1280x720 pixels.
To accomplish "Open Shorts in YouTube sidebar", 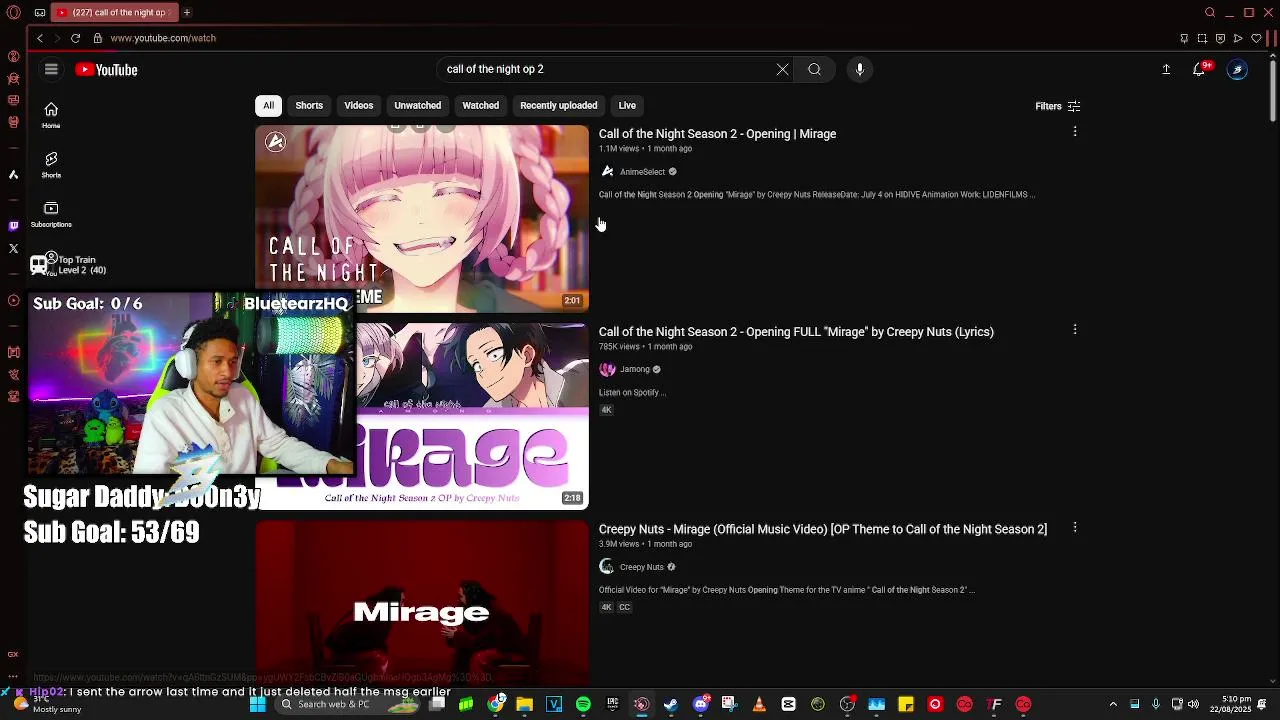I will click(x=51, y=165).
